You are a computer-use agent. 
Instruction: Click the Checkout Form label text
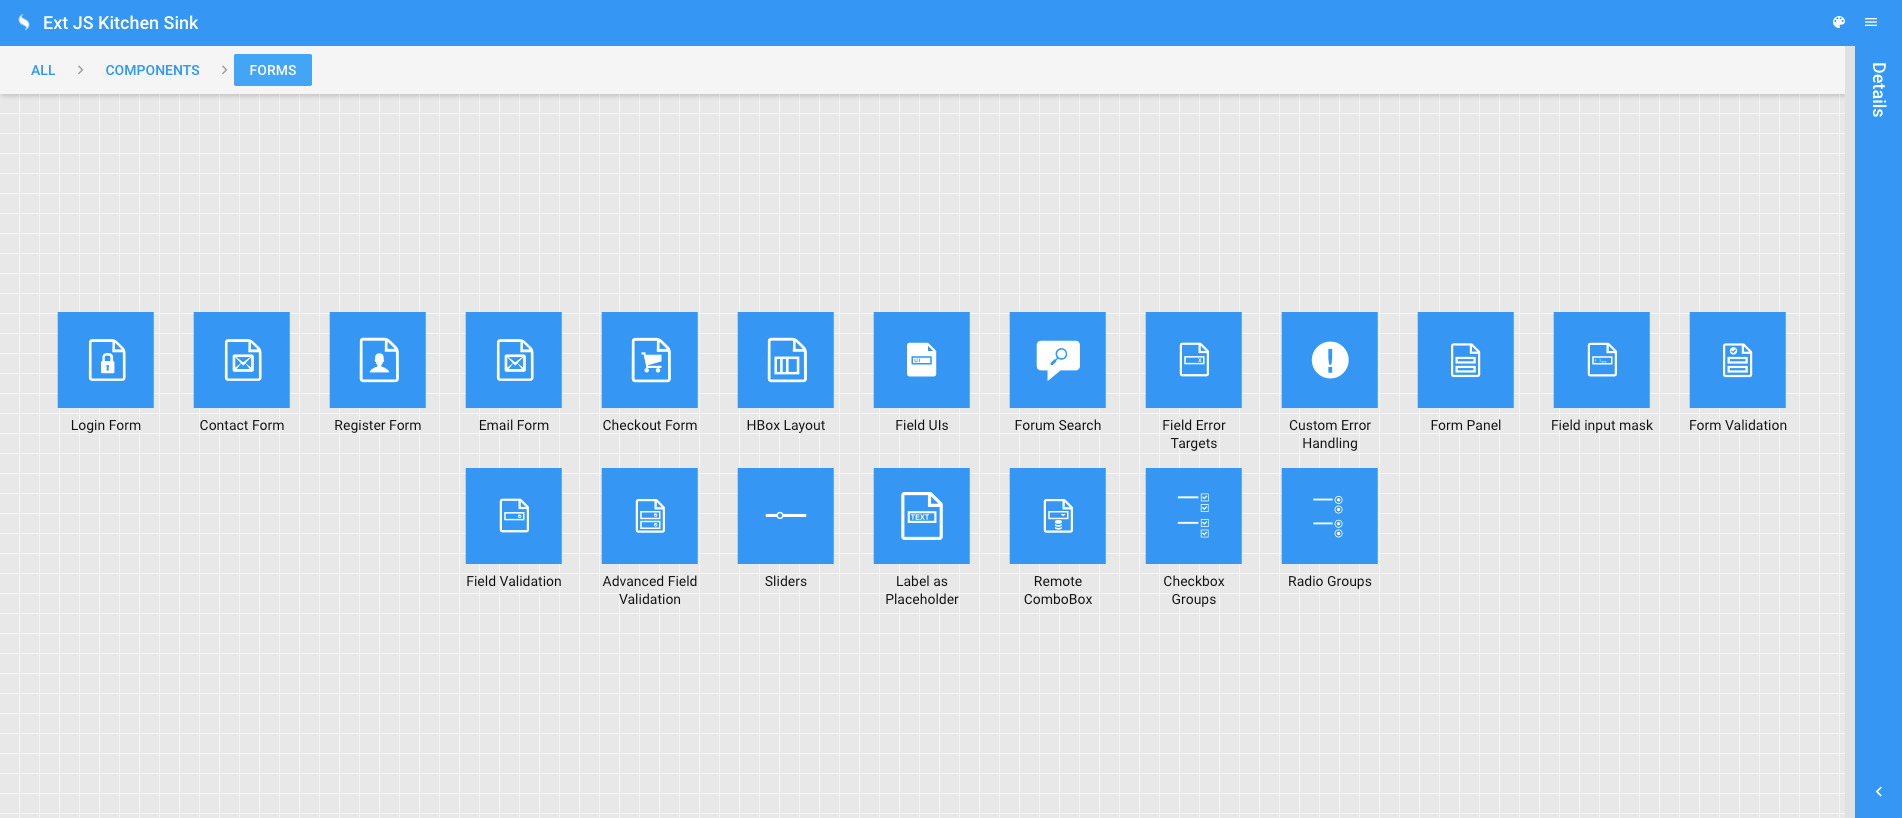click(x=650, y=425)
